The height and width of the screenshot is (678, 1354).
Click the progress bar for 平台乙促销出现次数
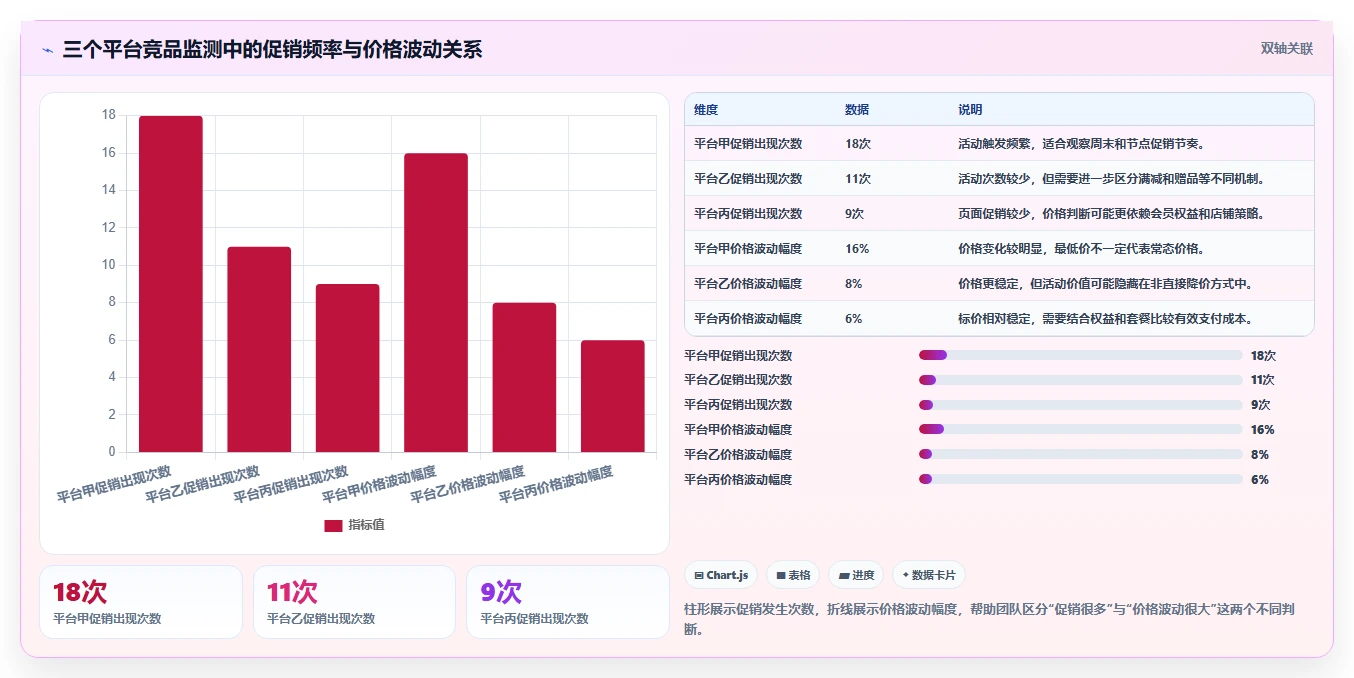pyautogui.click(x=1080, y=380)
